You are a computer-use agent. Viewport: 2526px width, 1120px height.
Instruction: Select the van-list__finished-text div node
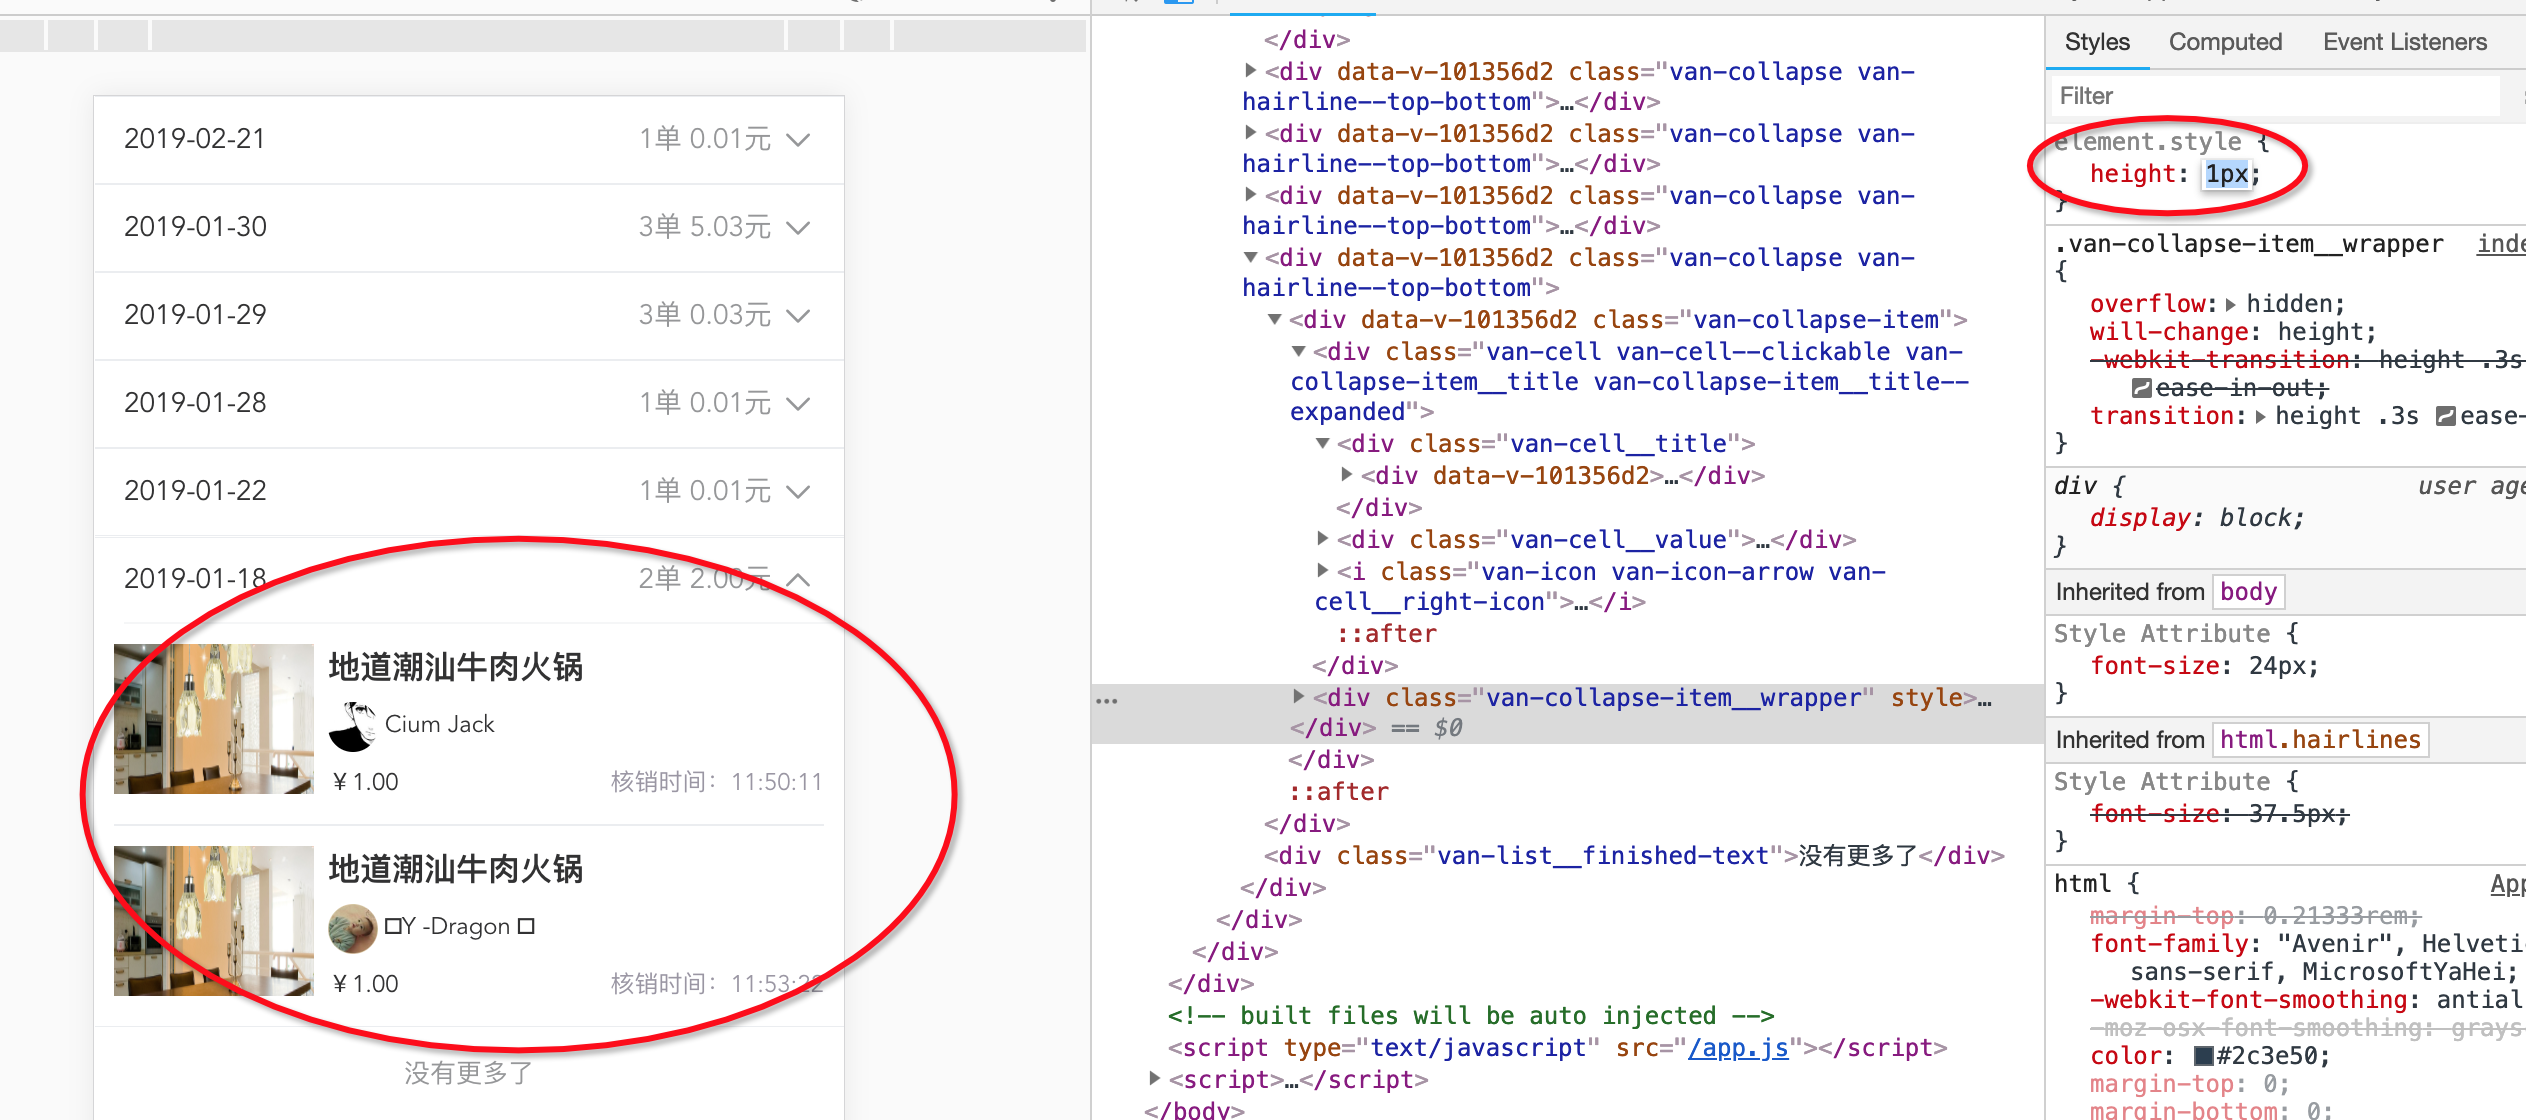click(1634, 856)
